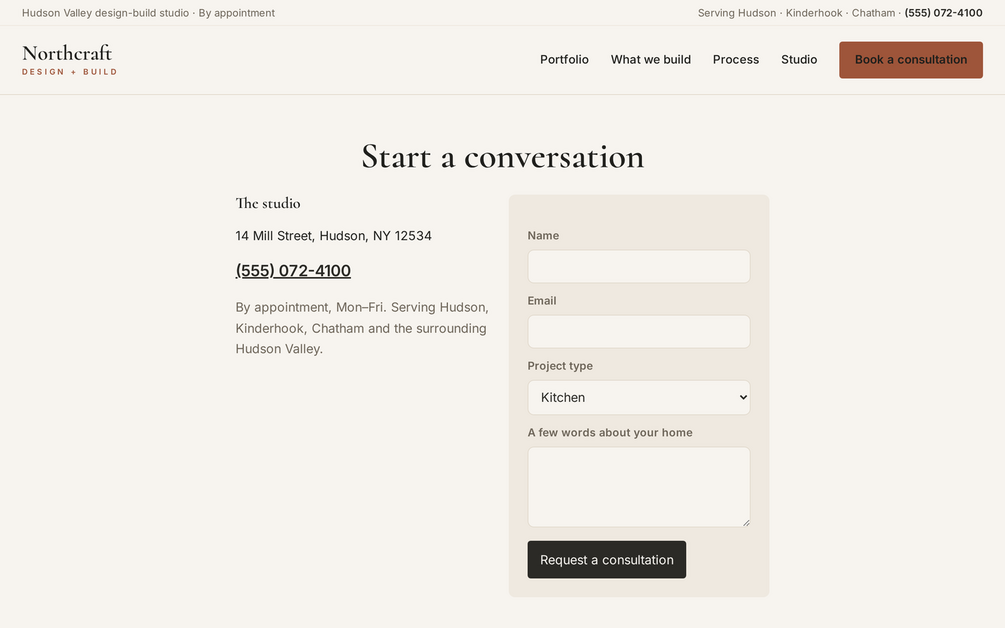Click the home description text area
The height and width of the screenshot is (628, 1005).
click(638, 487)
